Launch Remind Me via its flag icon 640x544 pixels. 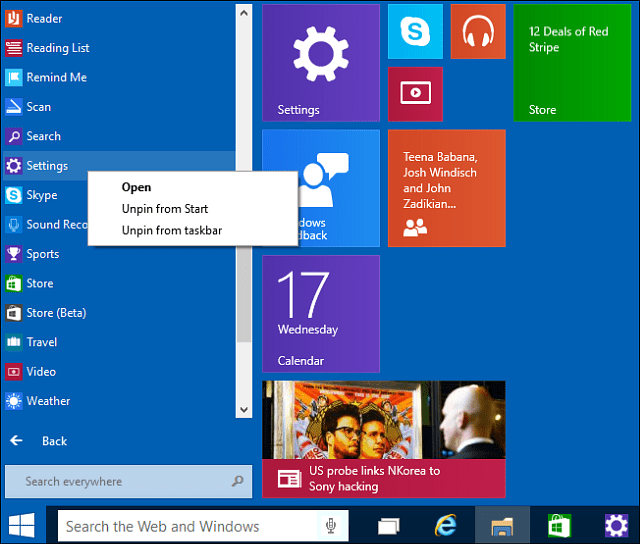[x=13, y=77]
